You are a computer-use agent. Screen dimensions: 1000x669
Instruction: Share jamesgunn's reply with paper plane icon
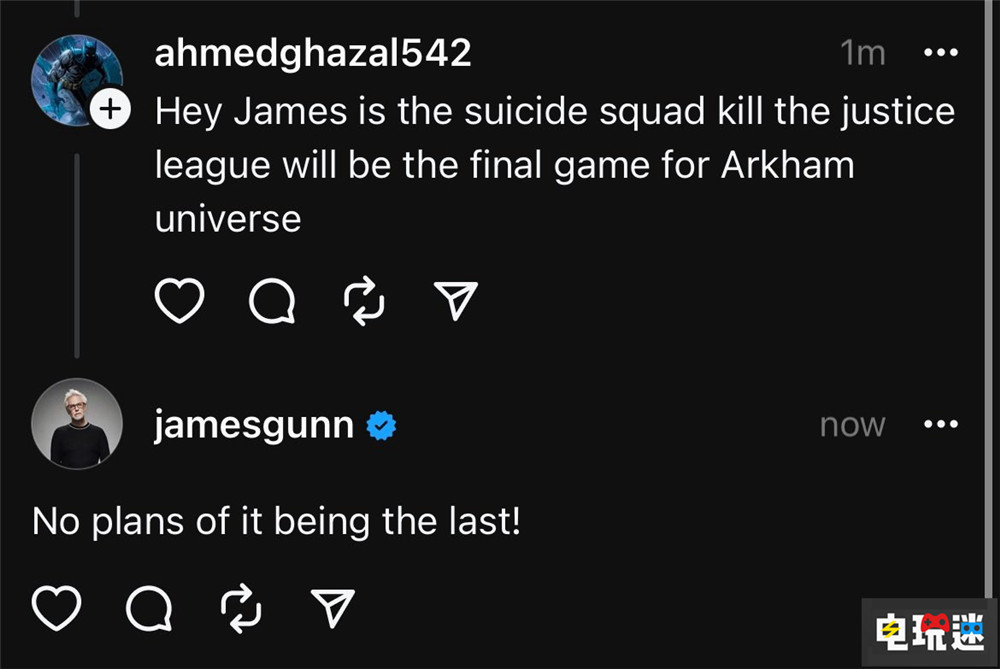(333, 607)
